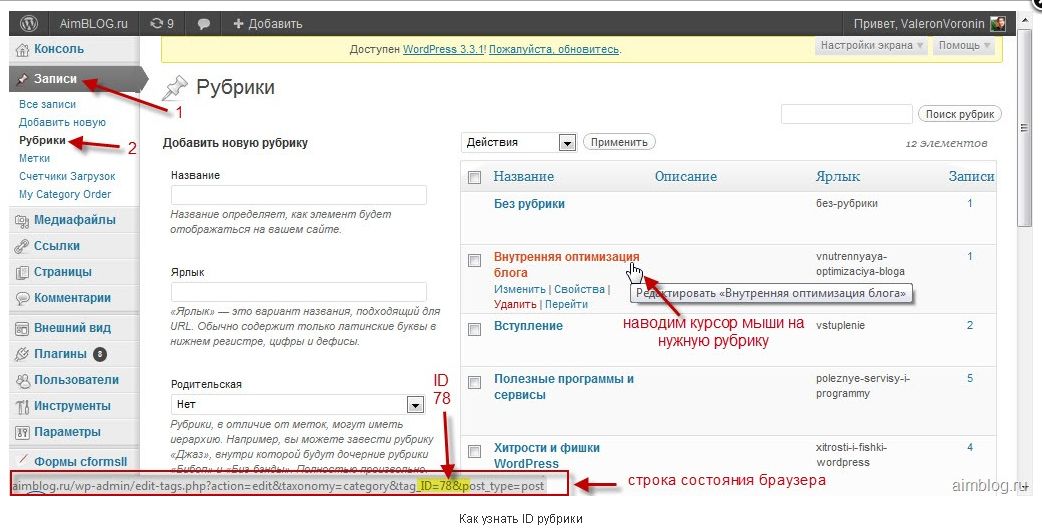Click post count 5 for Полезные программы
1042x529 pixels.
(x=970, y=379)
